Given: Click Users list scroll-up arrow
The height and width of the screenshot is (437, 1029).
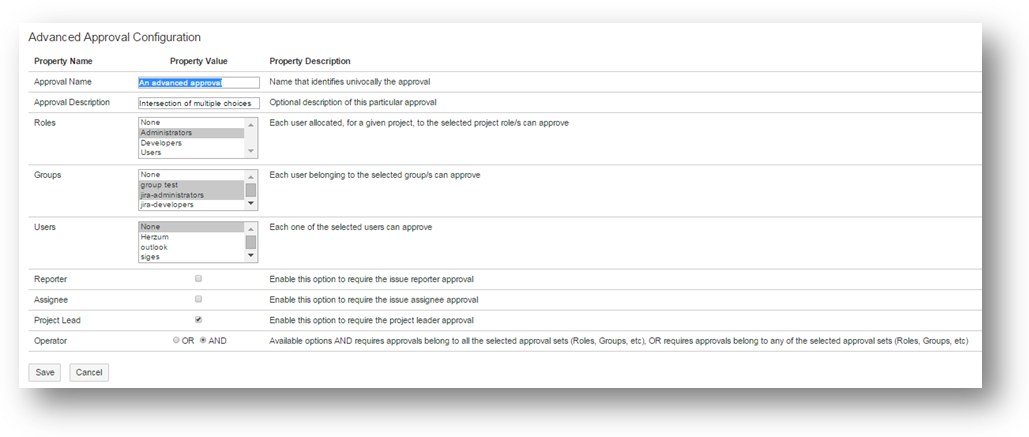Looking at the screenshot, I should coord(251,227).
